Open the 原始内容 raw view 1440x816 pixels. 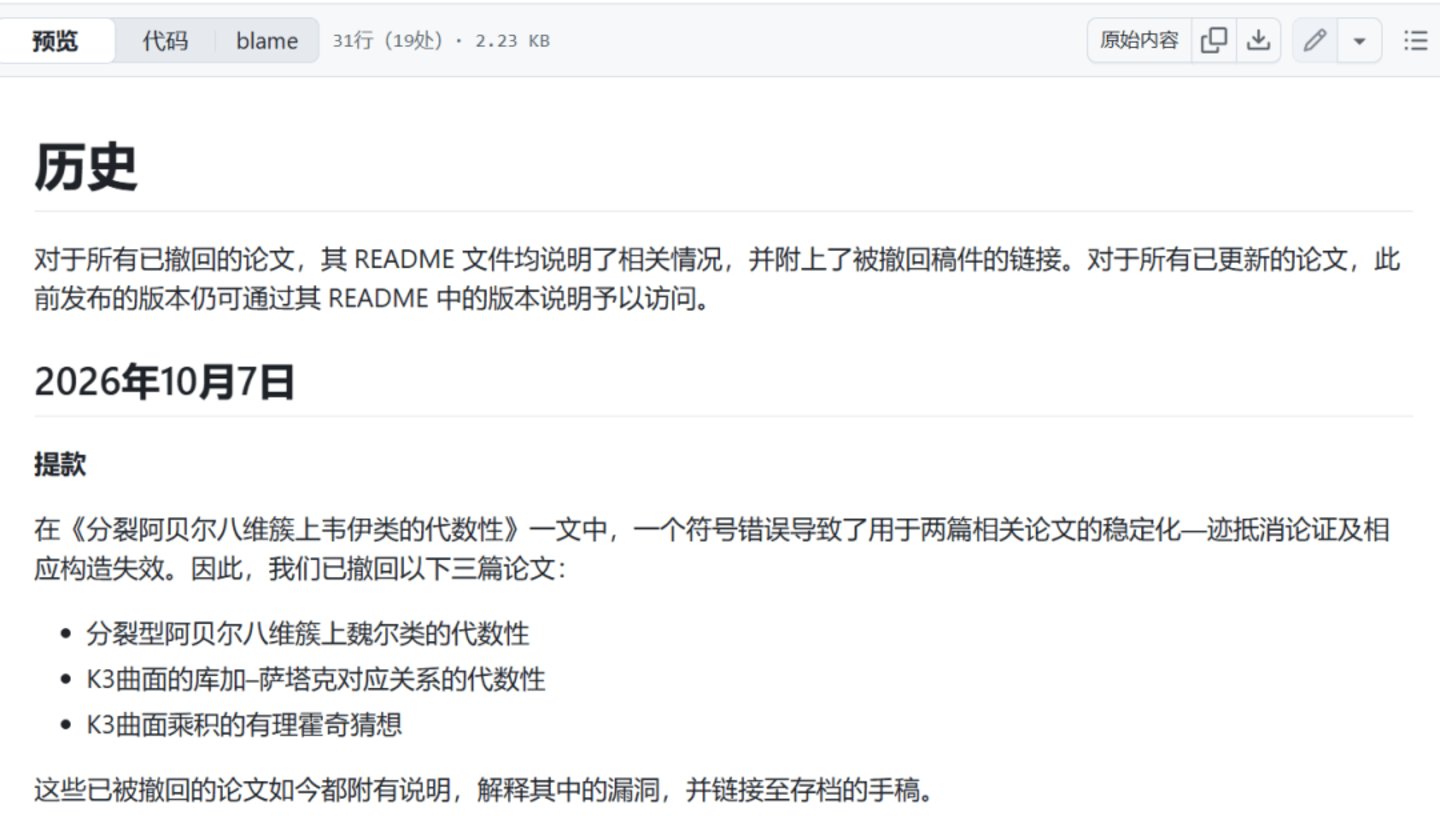click(x=1139, y=41)
